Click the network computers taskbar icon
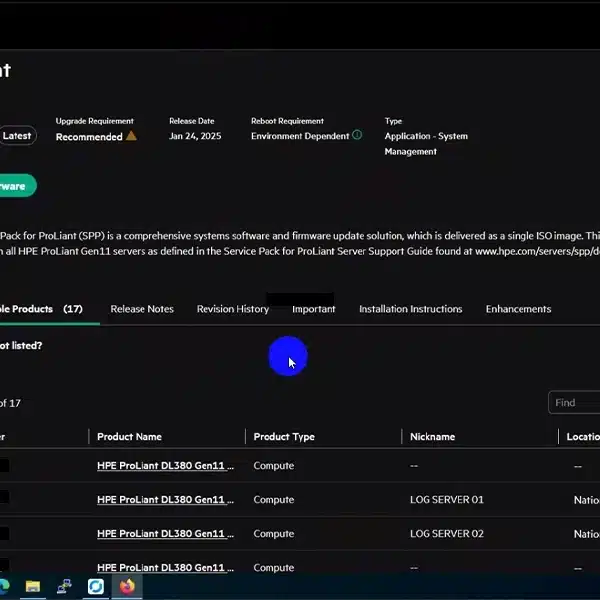Image resolution: width=600 pixels, height=600 pixels. (x=64, y=586)
